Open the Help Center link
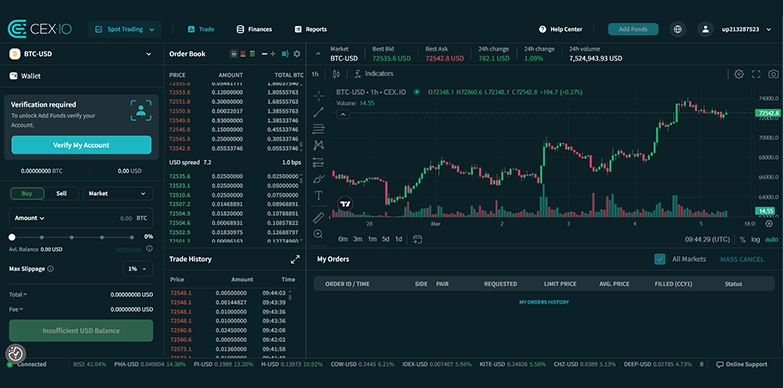783x388 pixels. [x=560, y=29]
